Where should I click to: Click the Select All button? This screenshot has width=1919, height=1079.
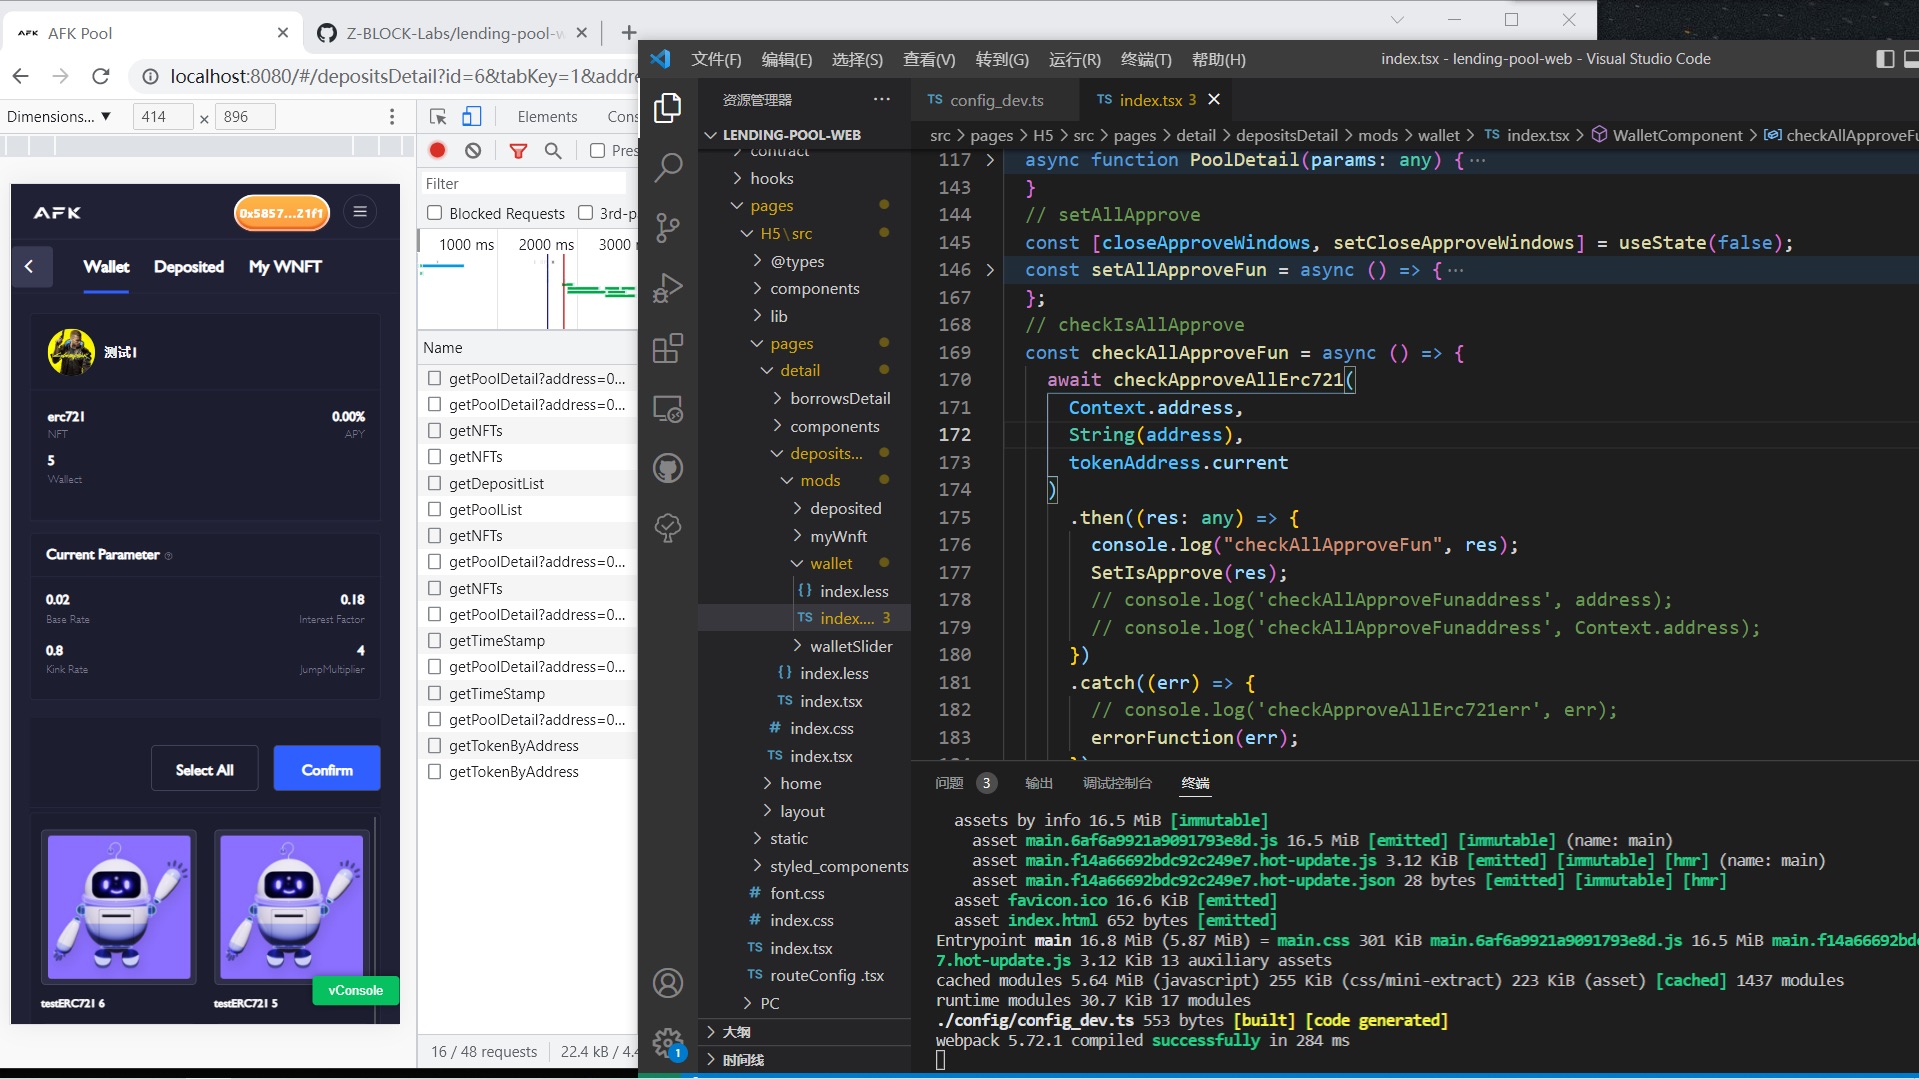(205, 769)
